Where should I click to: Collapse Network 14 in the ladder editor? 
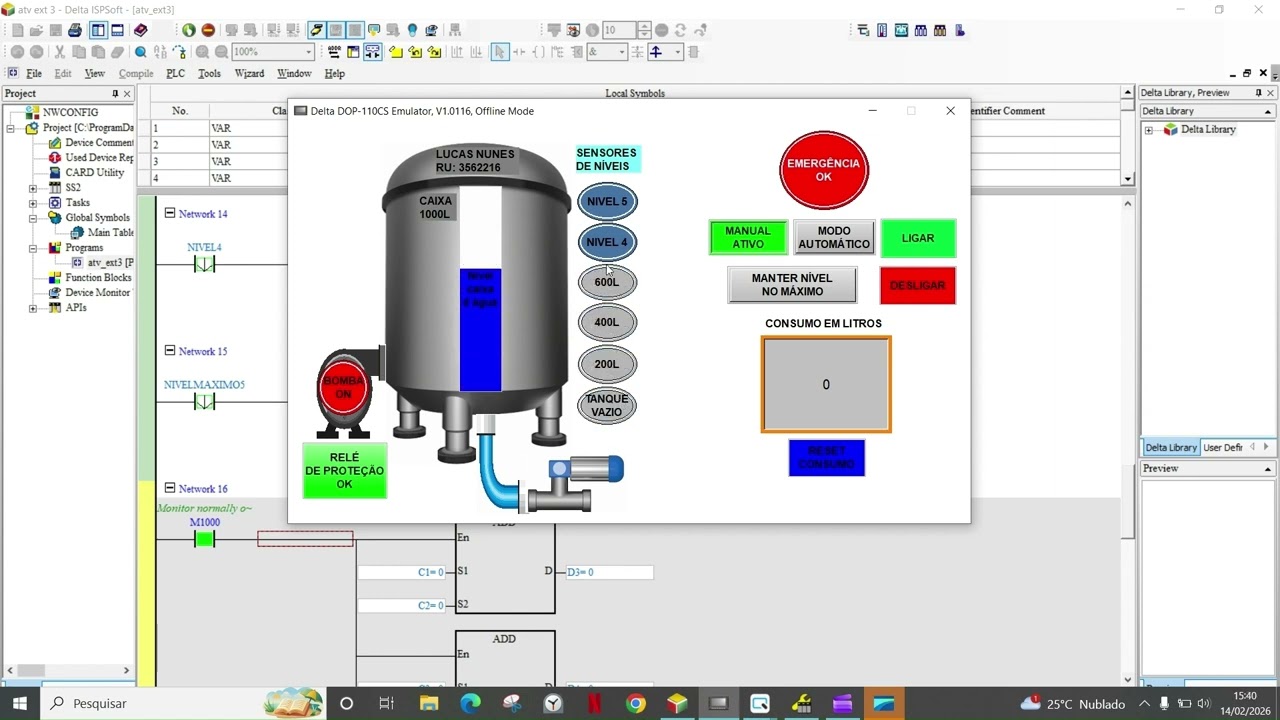coord(169,213)
